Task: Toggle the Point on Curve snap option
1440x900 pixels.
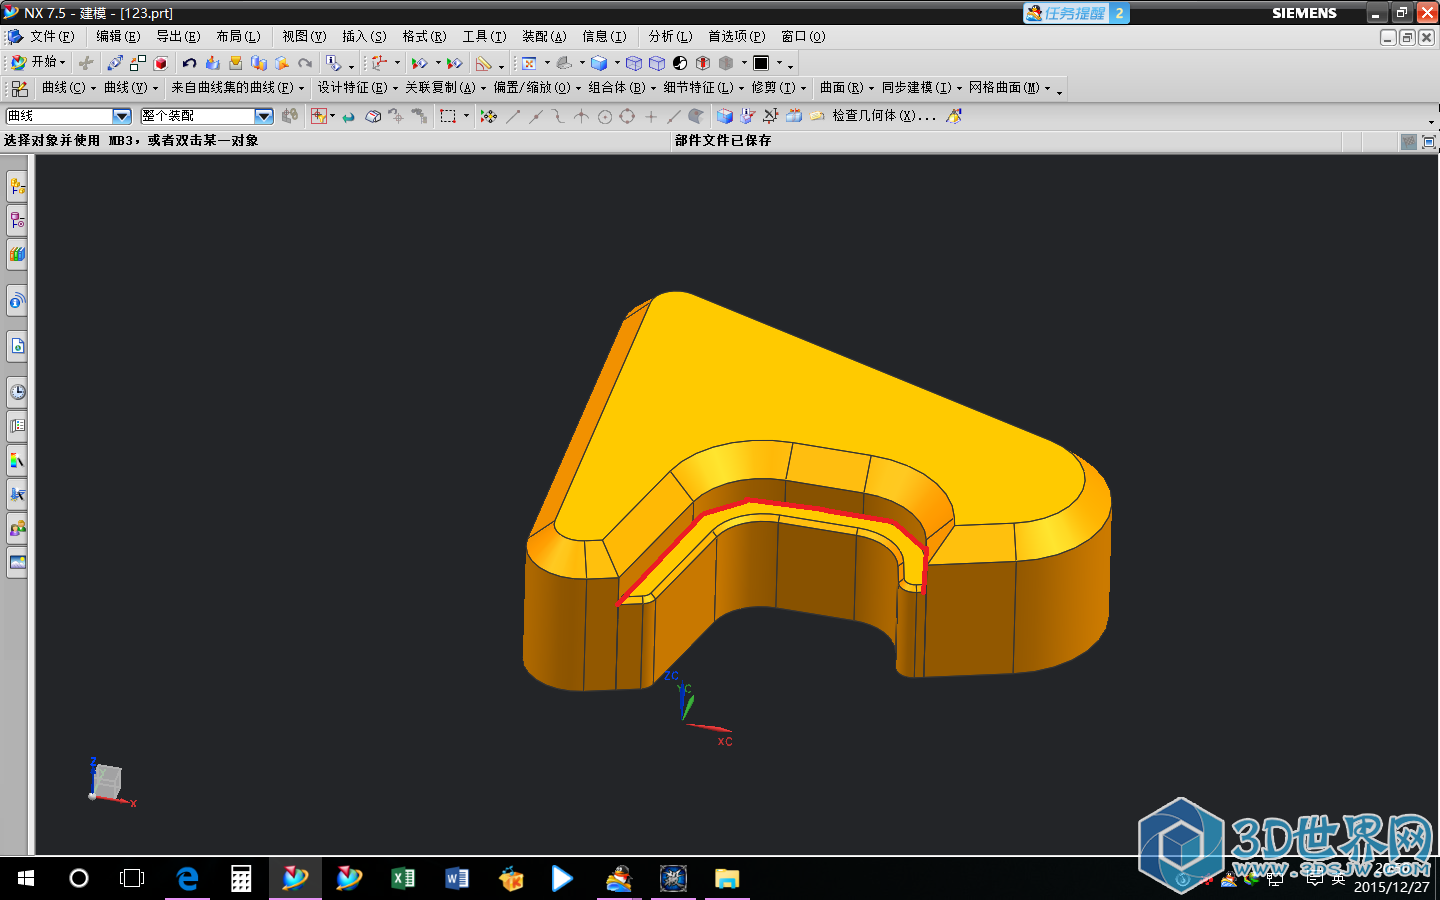Action: (674, 116)
